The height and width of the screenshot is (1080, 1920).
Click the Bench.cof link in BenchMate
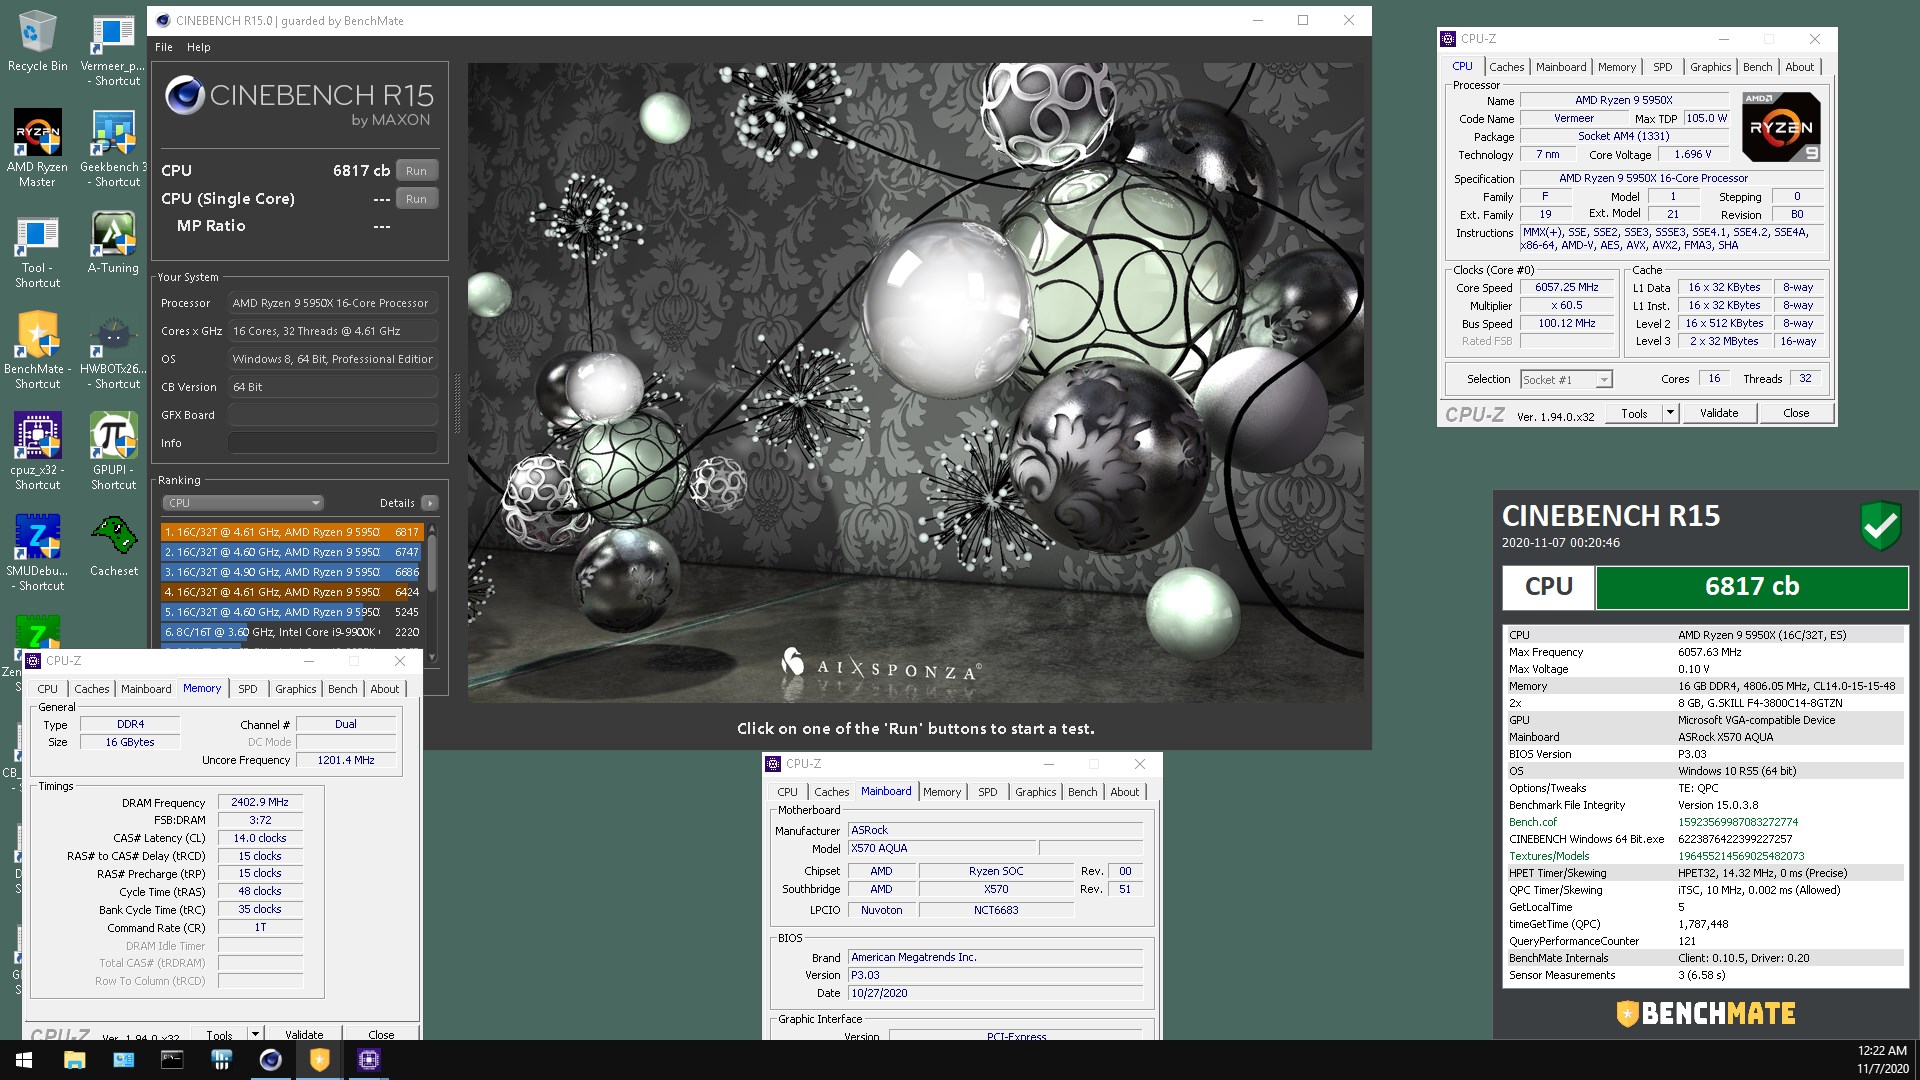1533,822
